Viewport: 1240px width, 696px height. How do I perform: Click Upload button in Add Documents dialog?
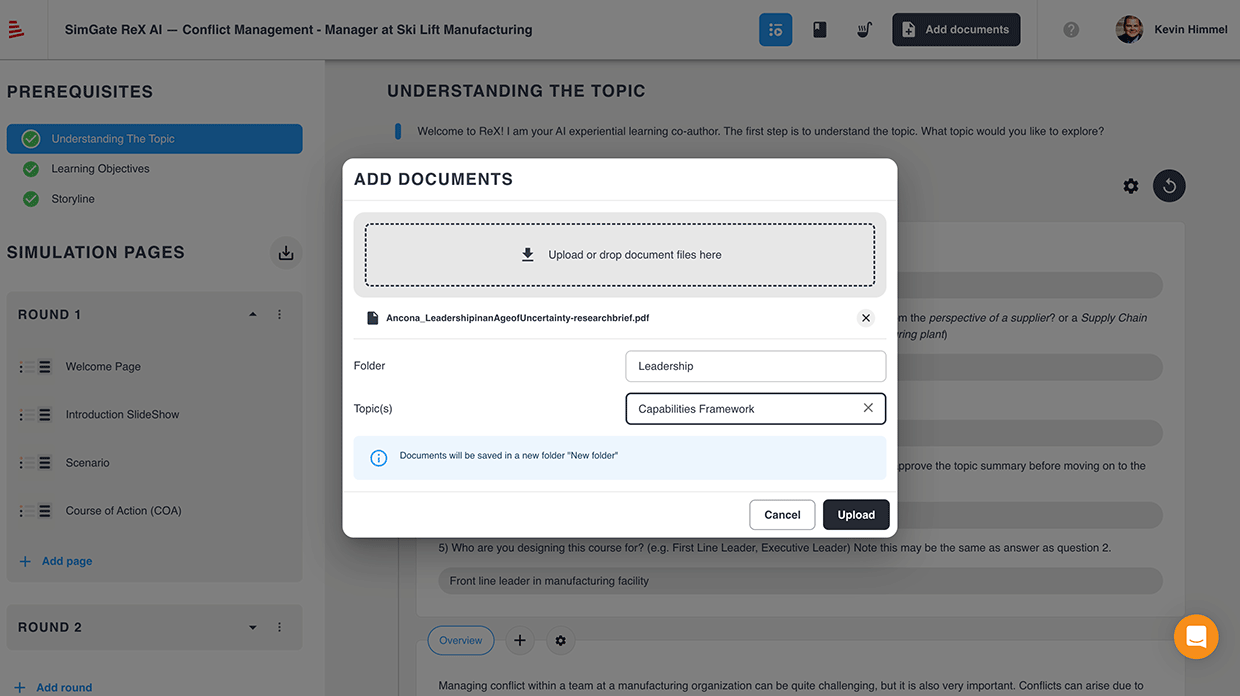pyautogui.click(x=856, y=515)
